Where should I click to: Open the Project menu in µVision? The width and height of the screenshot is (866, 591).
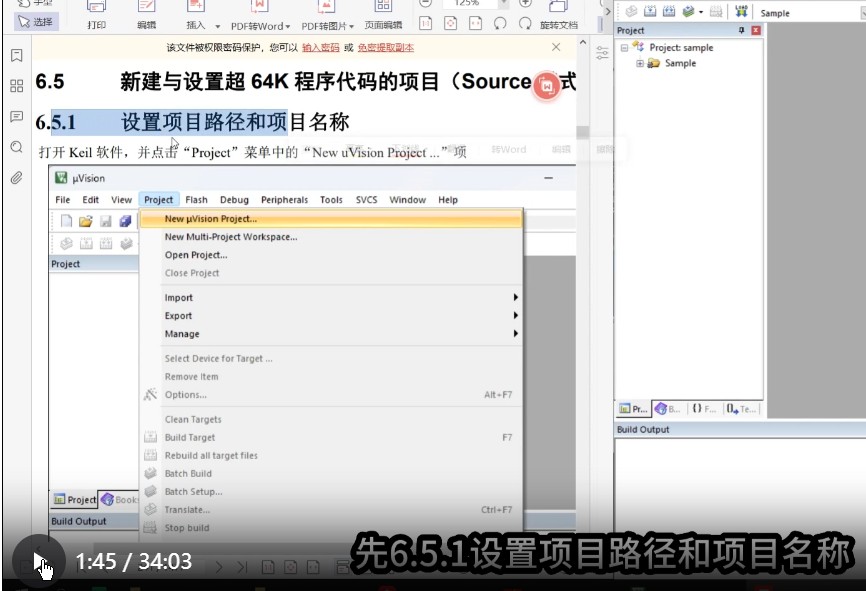click(158, 199)
